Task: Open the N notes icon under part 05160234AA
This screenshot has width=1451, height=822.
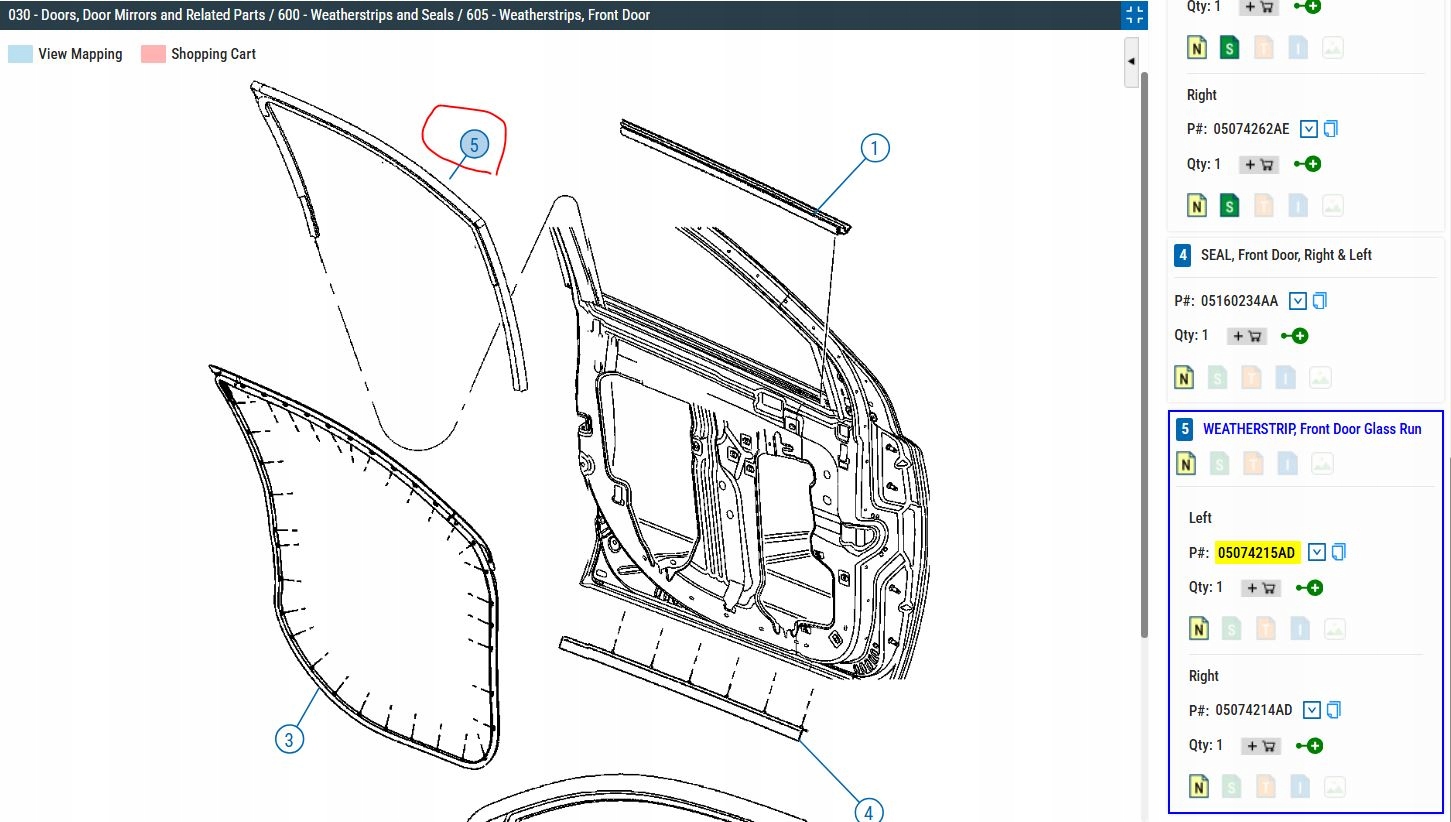Action: click(1184, 378)
